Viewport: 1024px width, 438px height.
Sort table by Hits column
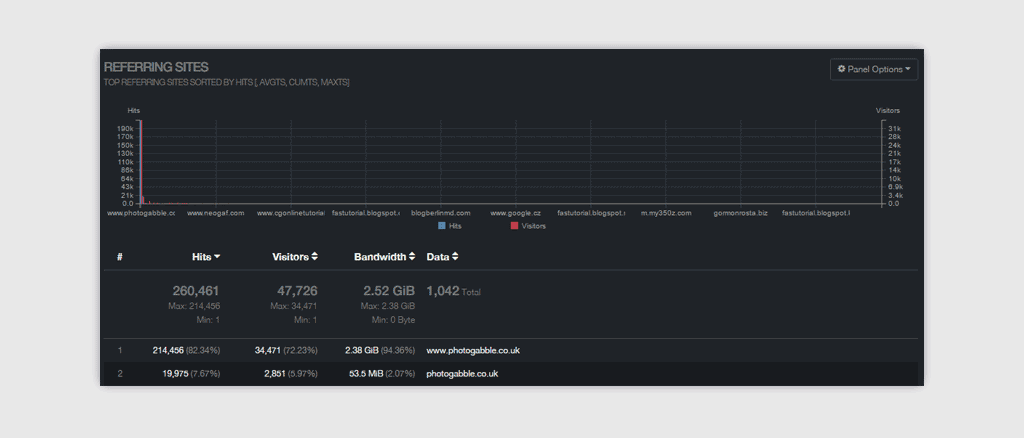coord(206,257)
